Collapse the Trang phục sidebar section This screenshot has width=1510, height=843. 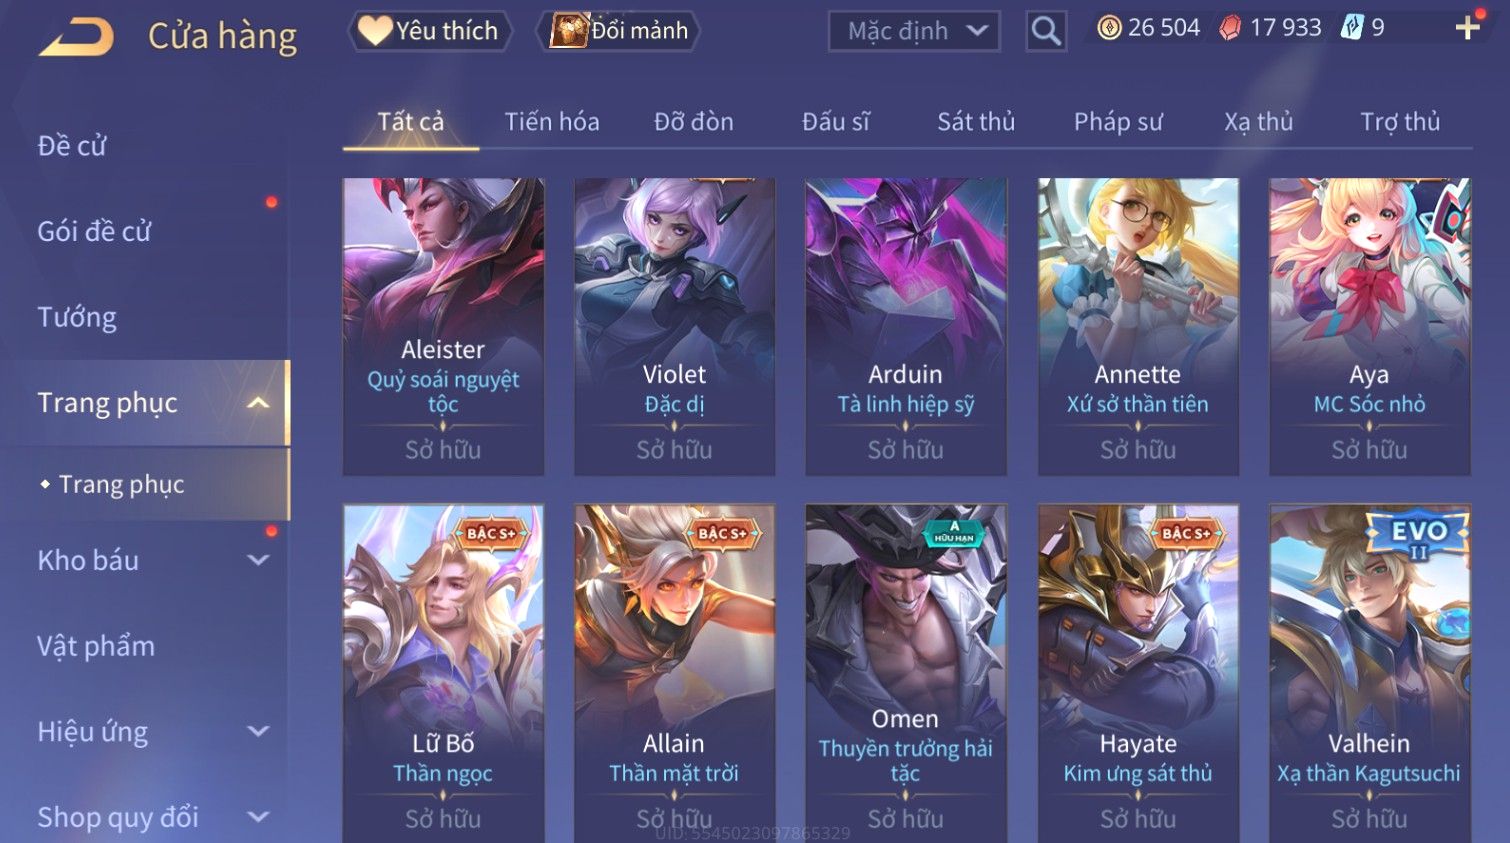258,403
